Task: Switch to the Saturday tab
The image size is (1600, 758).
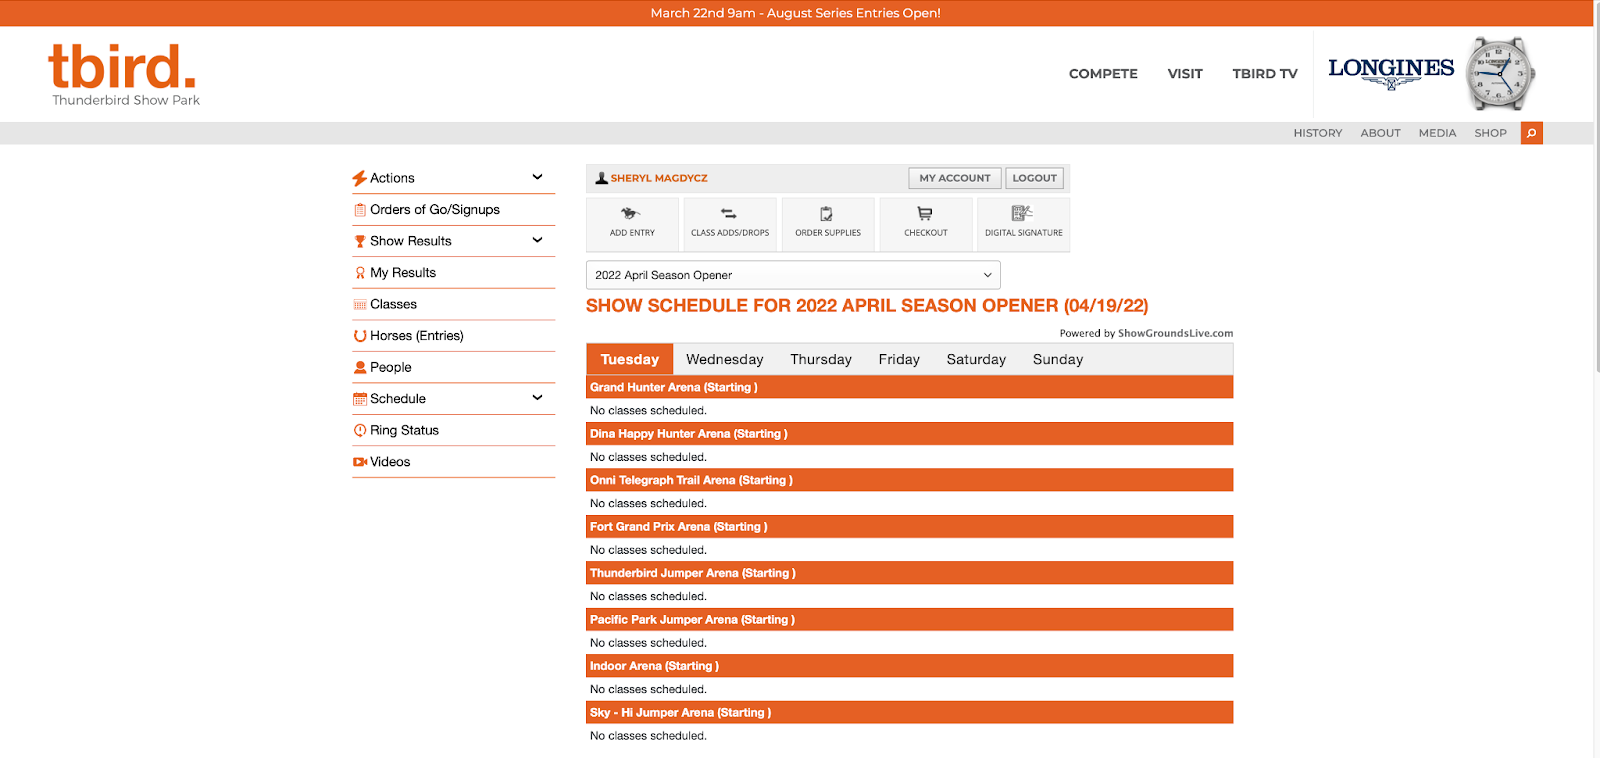Action: 976,359
